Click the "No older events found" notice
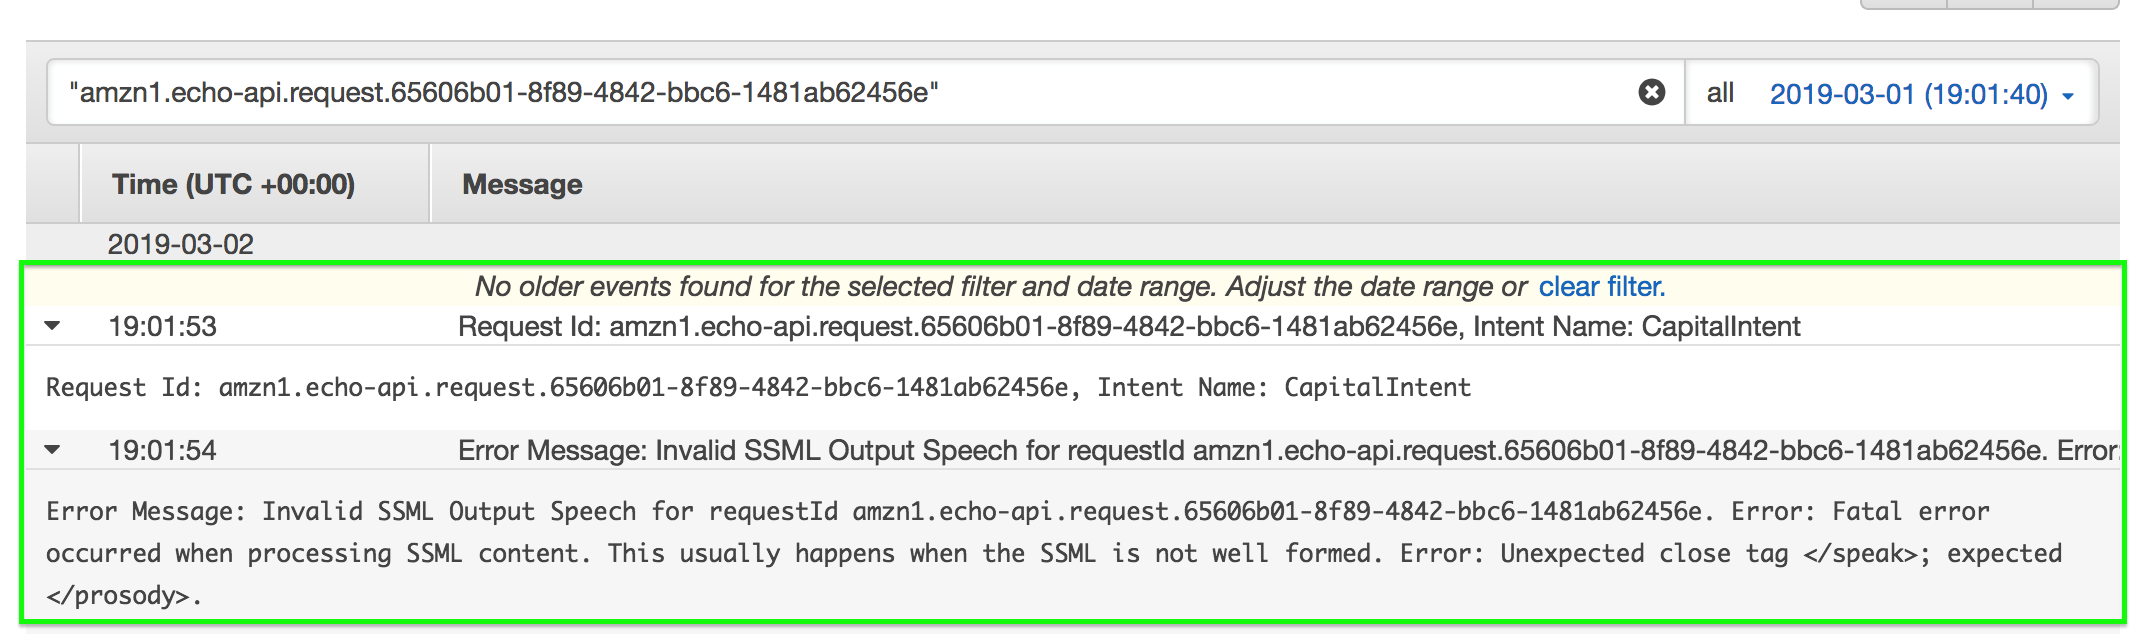Image resolution: width=2136 pixels, height=634 pixels. coord(1000,287)
